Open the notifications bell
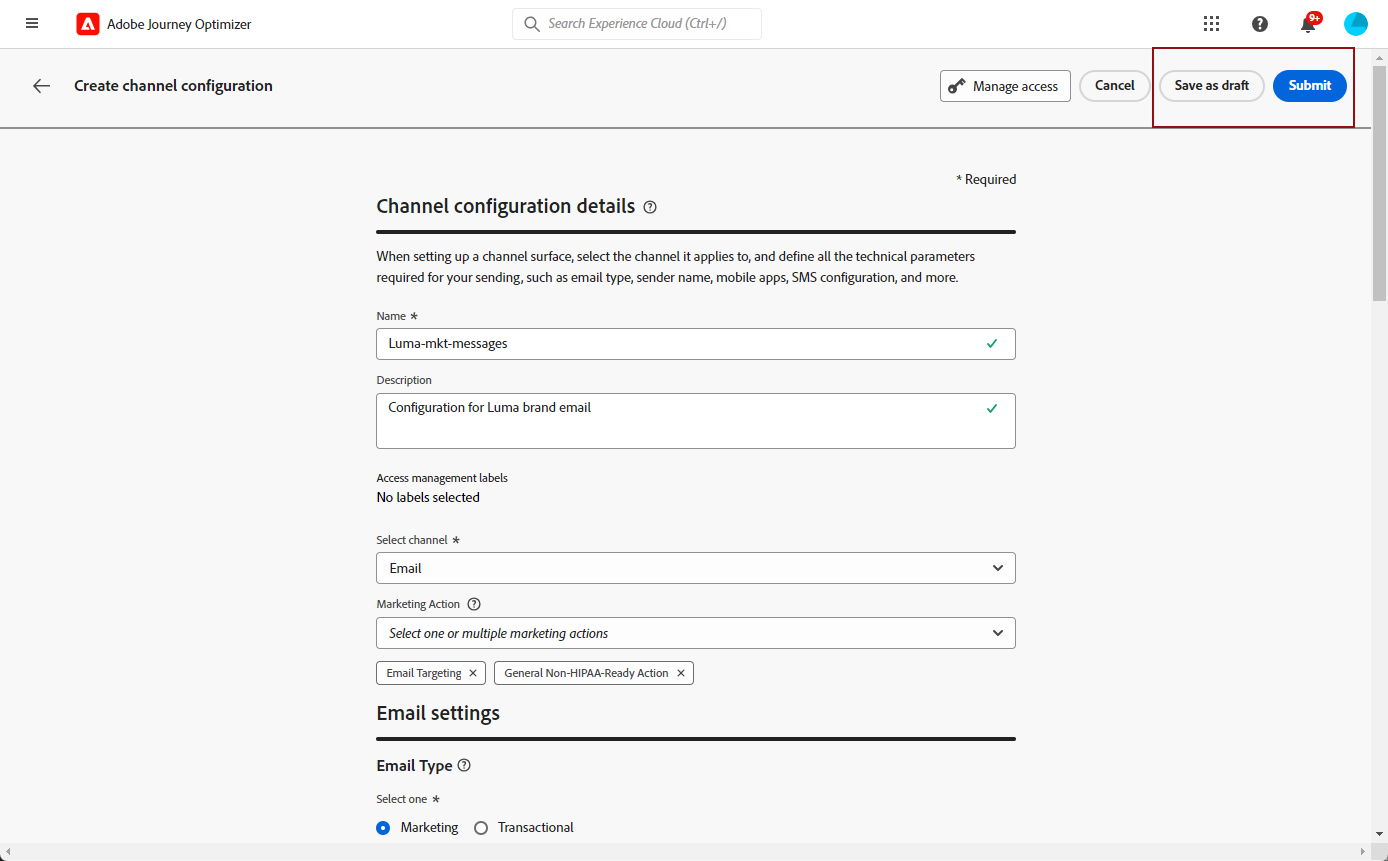Image resolution: width=1388 pixels, height=861 pixels. pyautogui.click(x=1308, y=25)
